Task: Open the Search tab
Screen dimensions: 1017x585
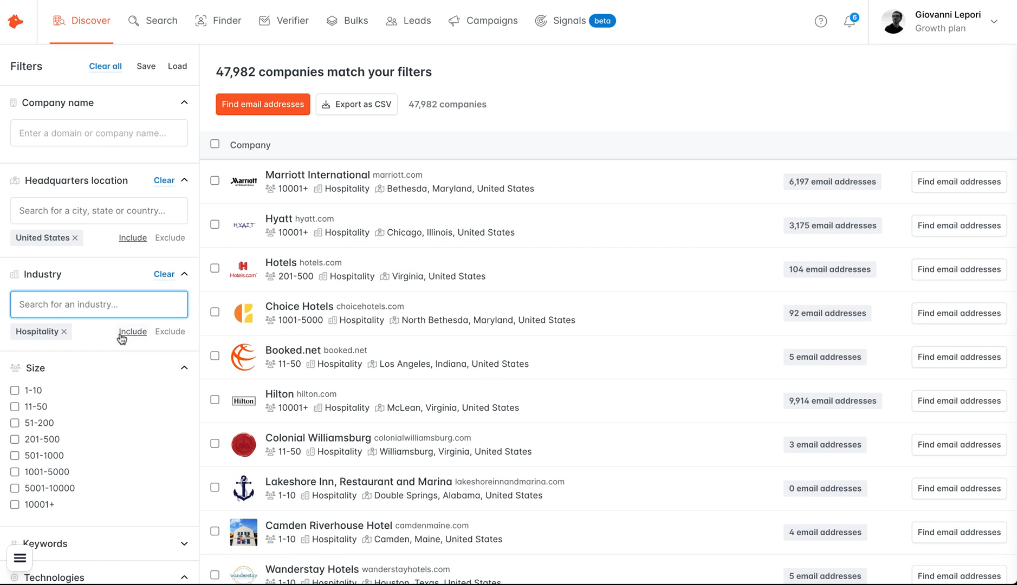Action: [153, 21]
